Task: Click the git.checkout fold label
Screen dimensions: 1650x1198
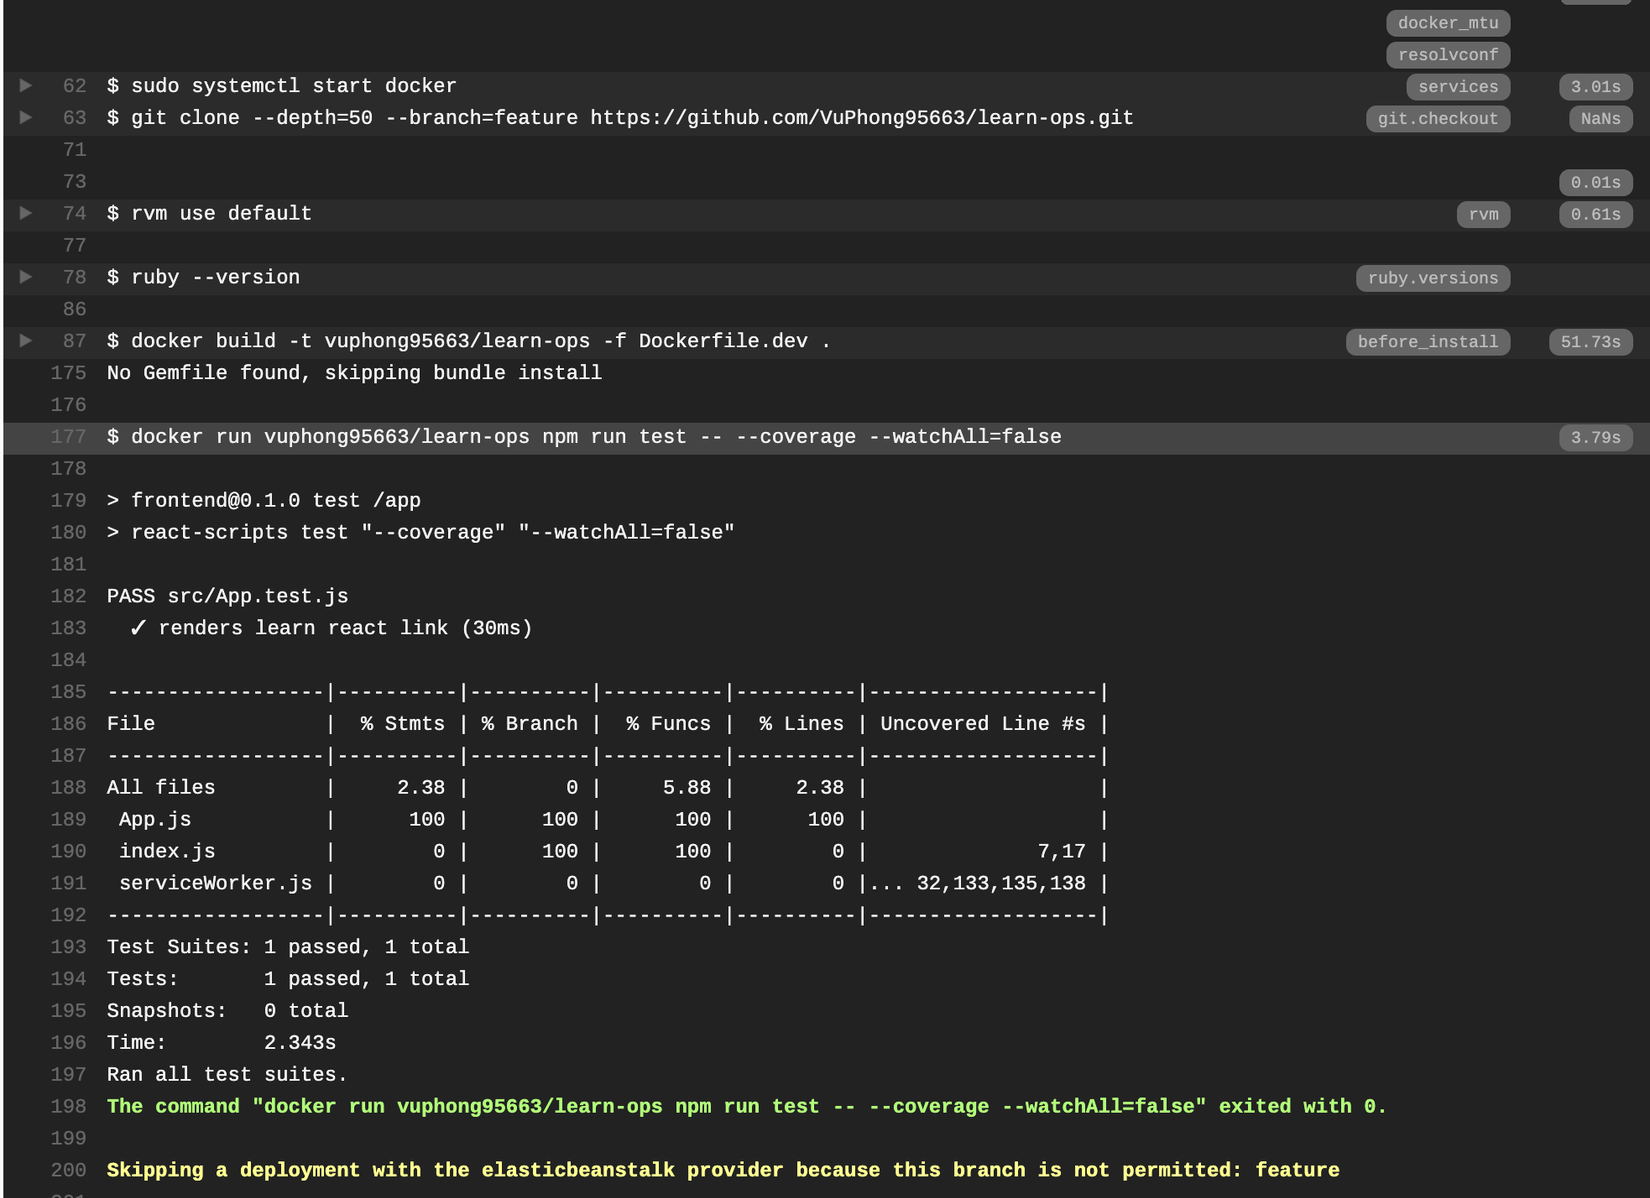Action: (x=1437, y=119)
